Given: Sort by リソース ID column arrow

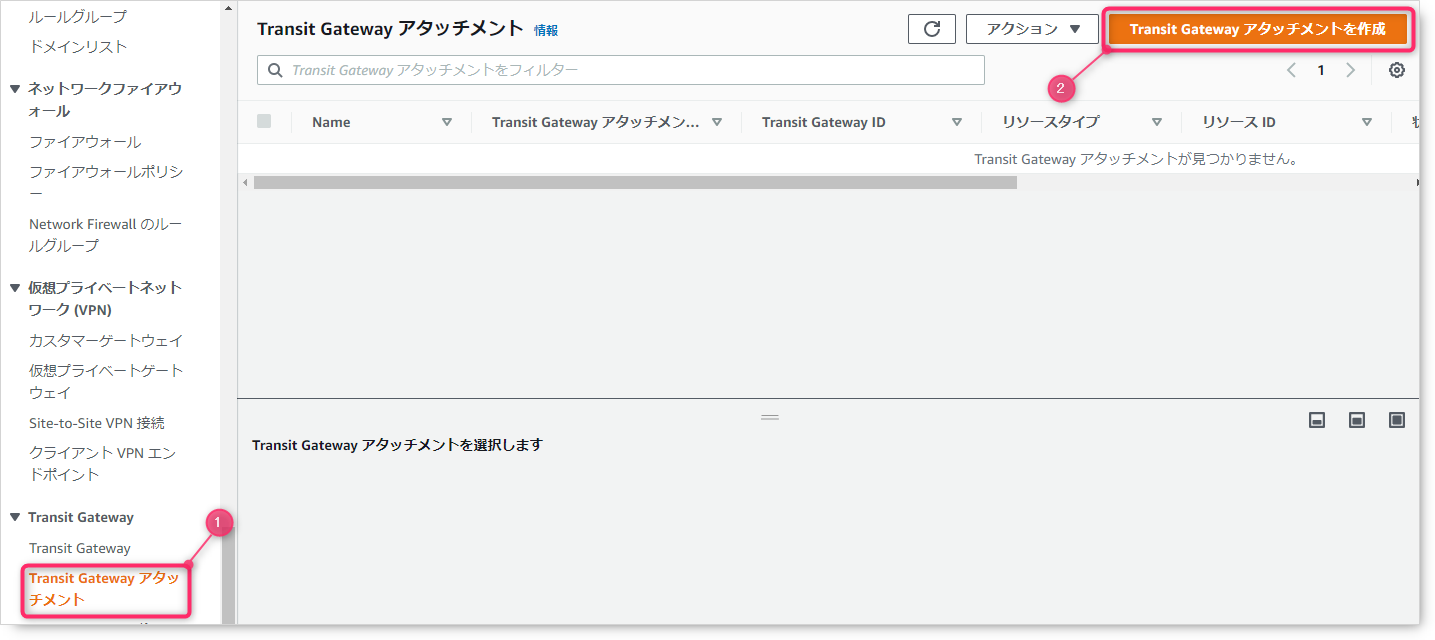Looking at the screenshot, I should [1367, 122].
